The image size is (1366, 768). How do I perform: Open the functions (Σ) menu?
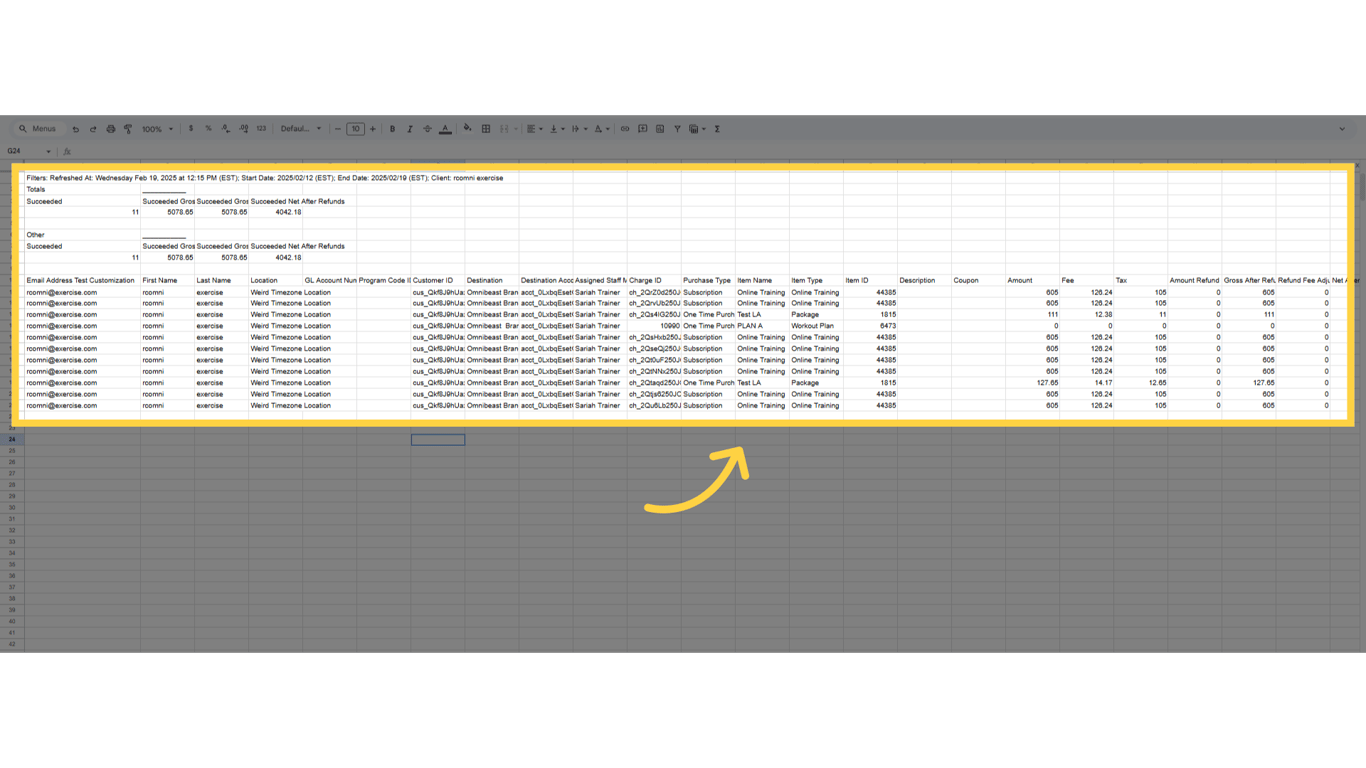[717, 128]
